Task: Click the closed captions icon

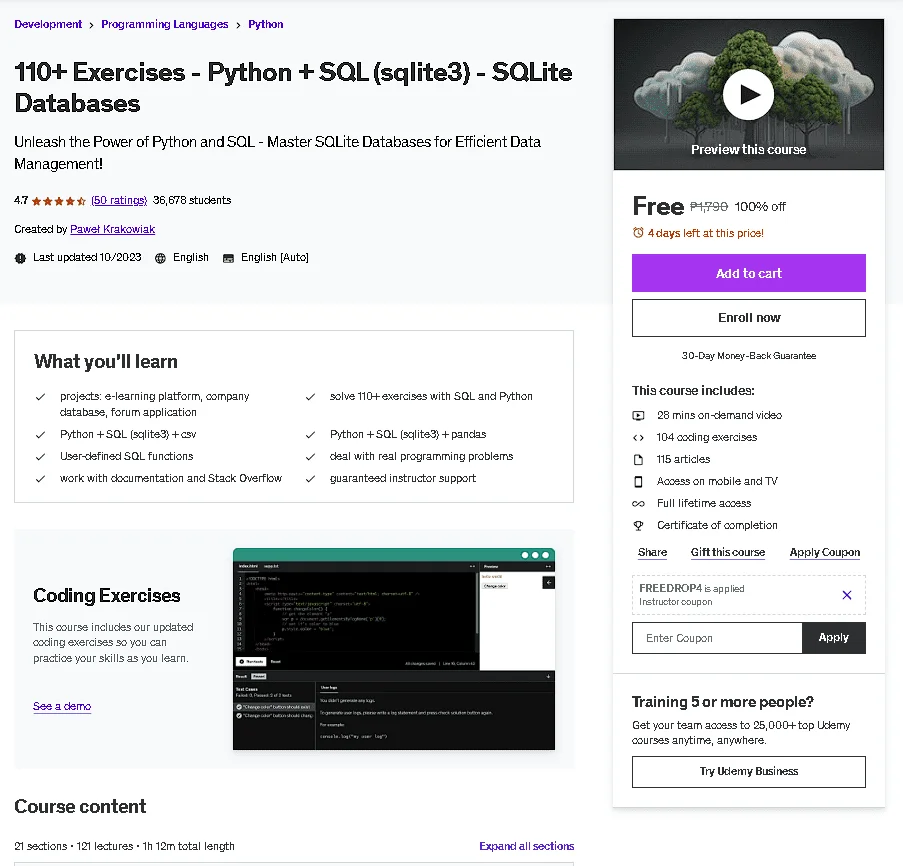Action: click(x=228, y=258)
